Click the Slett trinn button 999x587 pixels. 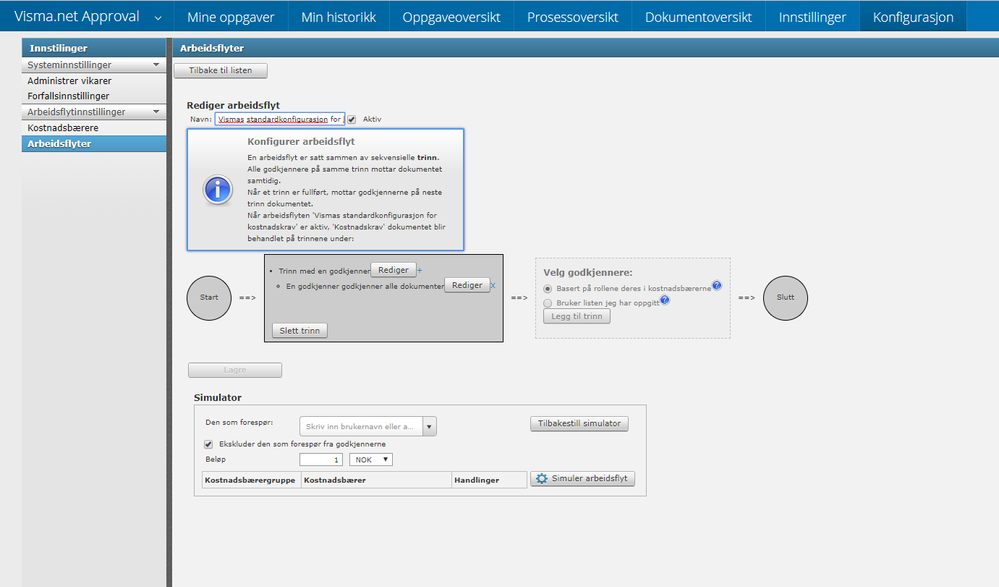(x=299, y=331)
